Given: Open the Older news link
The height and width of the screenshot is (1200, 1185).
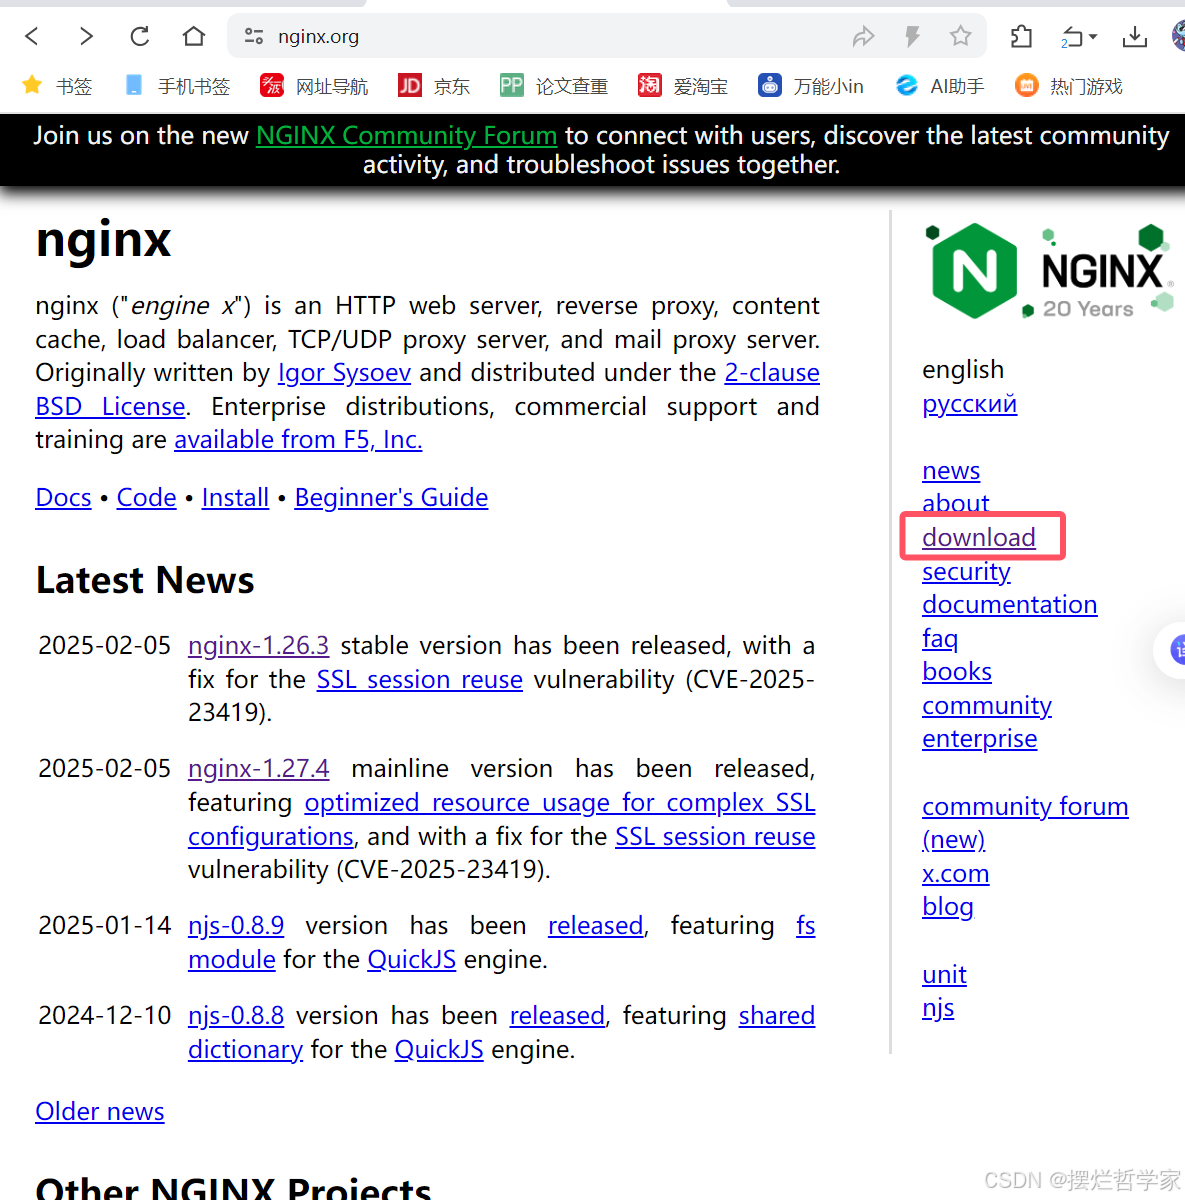Looking at the screenshot, I should pos(100,1112).
